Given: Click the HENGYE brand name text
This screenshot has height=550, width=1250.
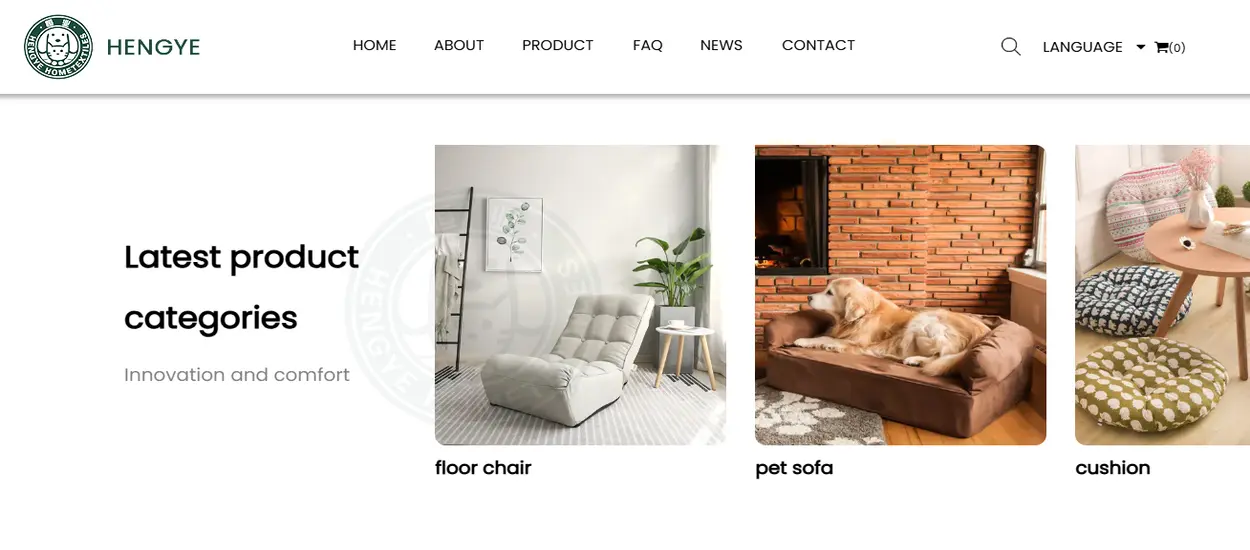Looking at the screenshot, I should (x=153, y=47).
